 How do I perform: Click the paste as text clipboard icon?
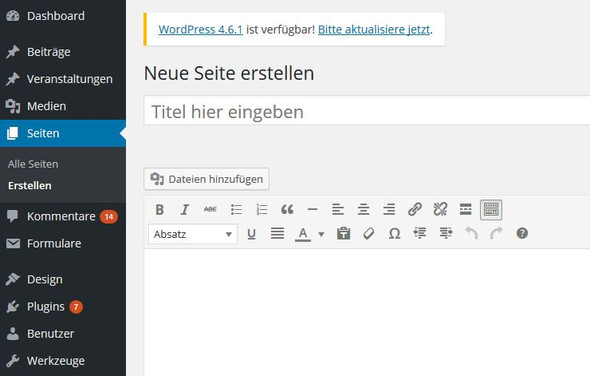click(x=343, y=234)
